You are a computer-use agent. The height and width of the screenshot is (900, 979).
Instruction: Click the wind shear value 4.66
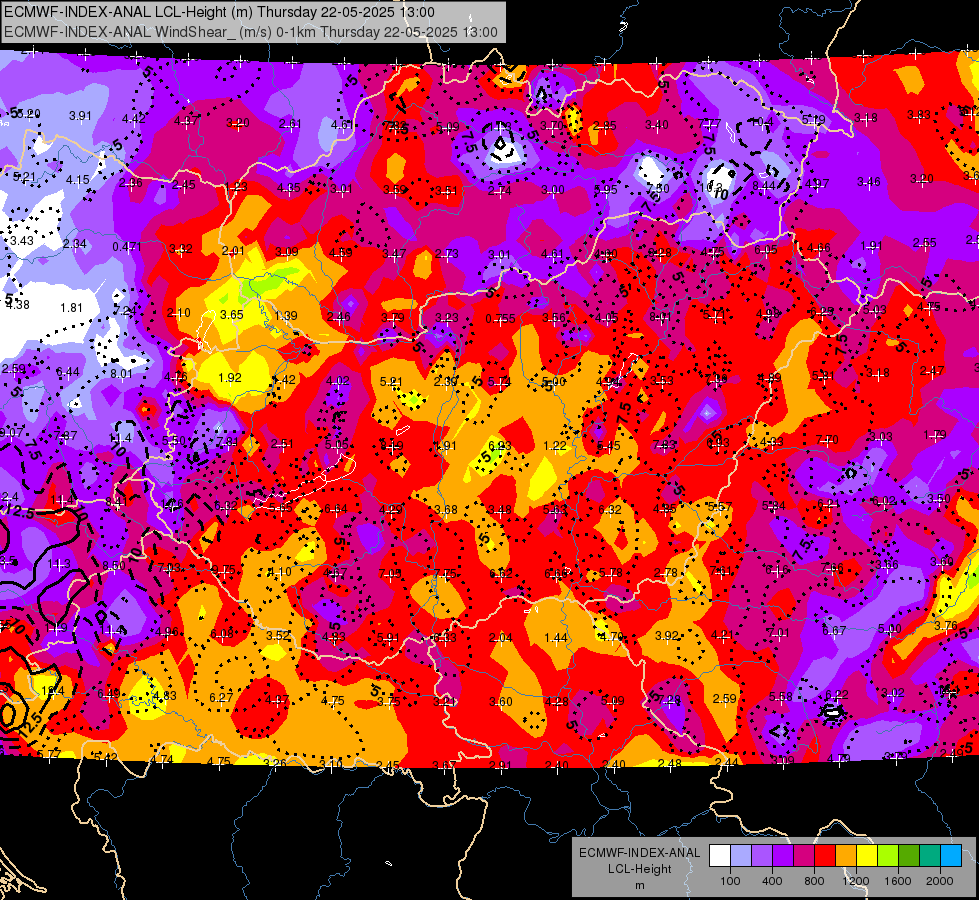(x=819, y=248)
